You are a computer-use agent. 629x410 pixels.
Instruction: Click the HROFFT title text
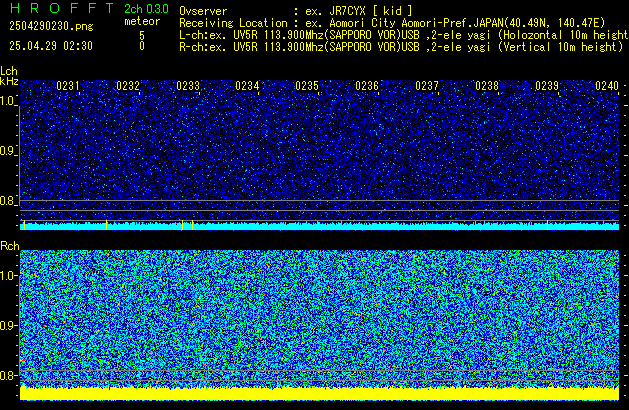(62, 8)
